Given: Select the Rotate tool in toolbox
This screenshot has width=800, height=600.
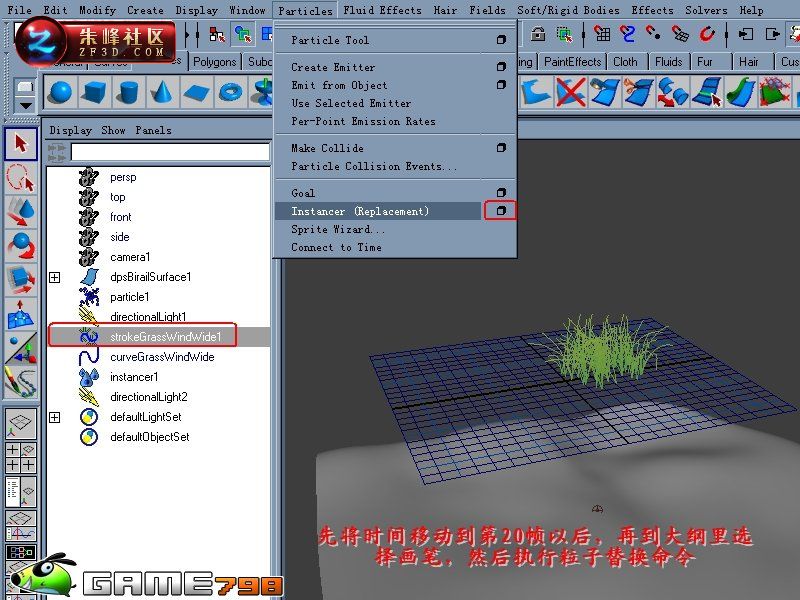Looking at the screenshot, I should (21, 245).
